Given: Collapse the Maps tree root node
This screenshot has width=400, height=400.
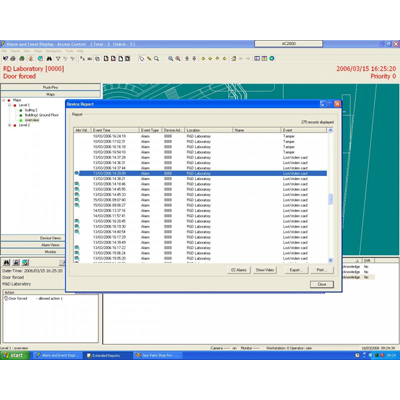Looking at the screenshot, I should tap(4, 100).
